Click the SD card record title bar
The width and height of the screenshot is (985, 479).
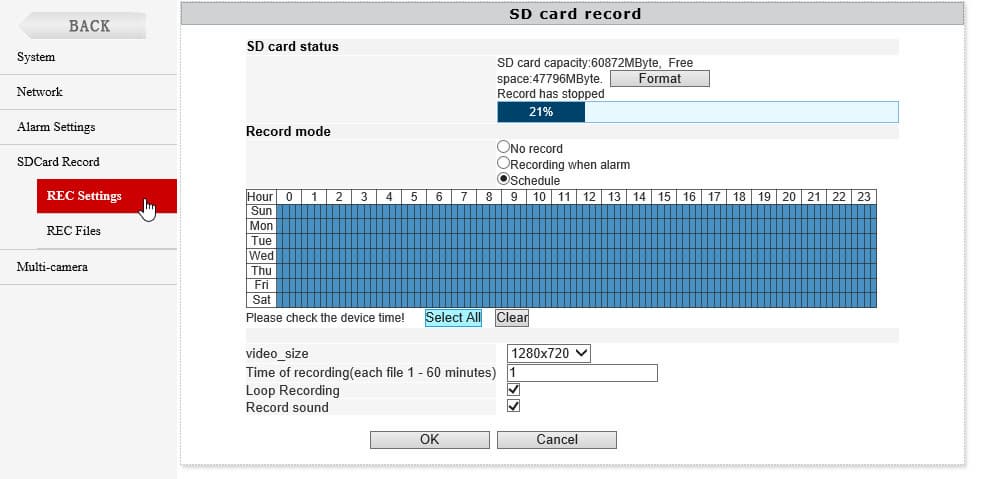click(x=572, y=13)
